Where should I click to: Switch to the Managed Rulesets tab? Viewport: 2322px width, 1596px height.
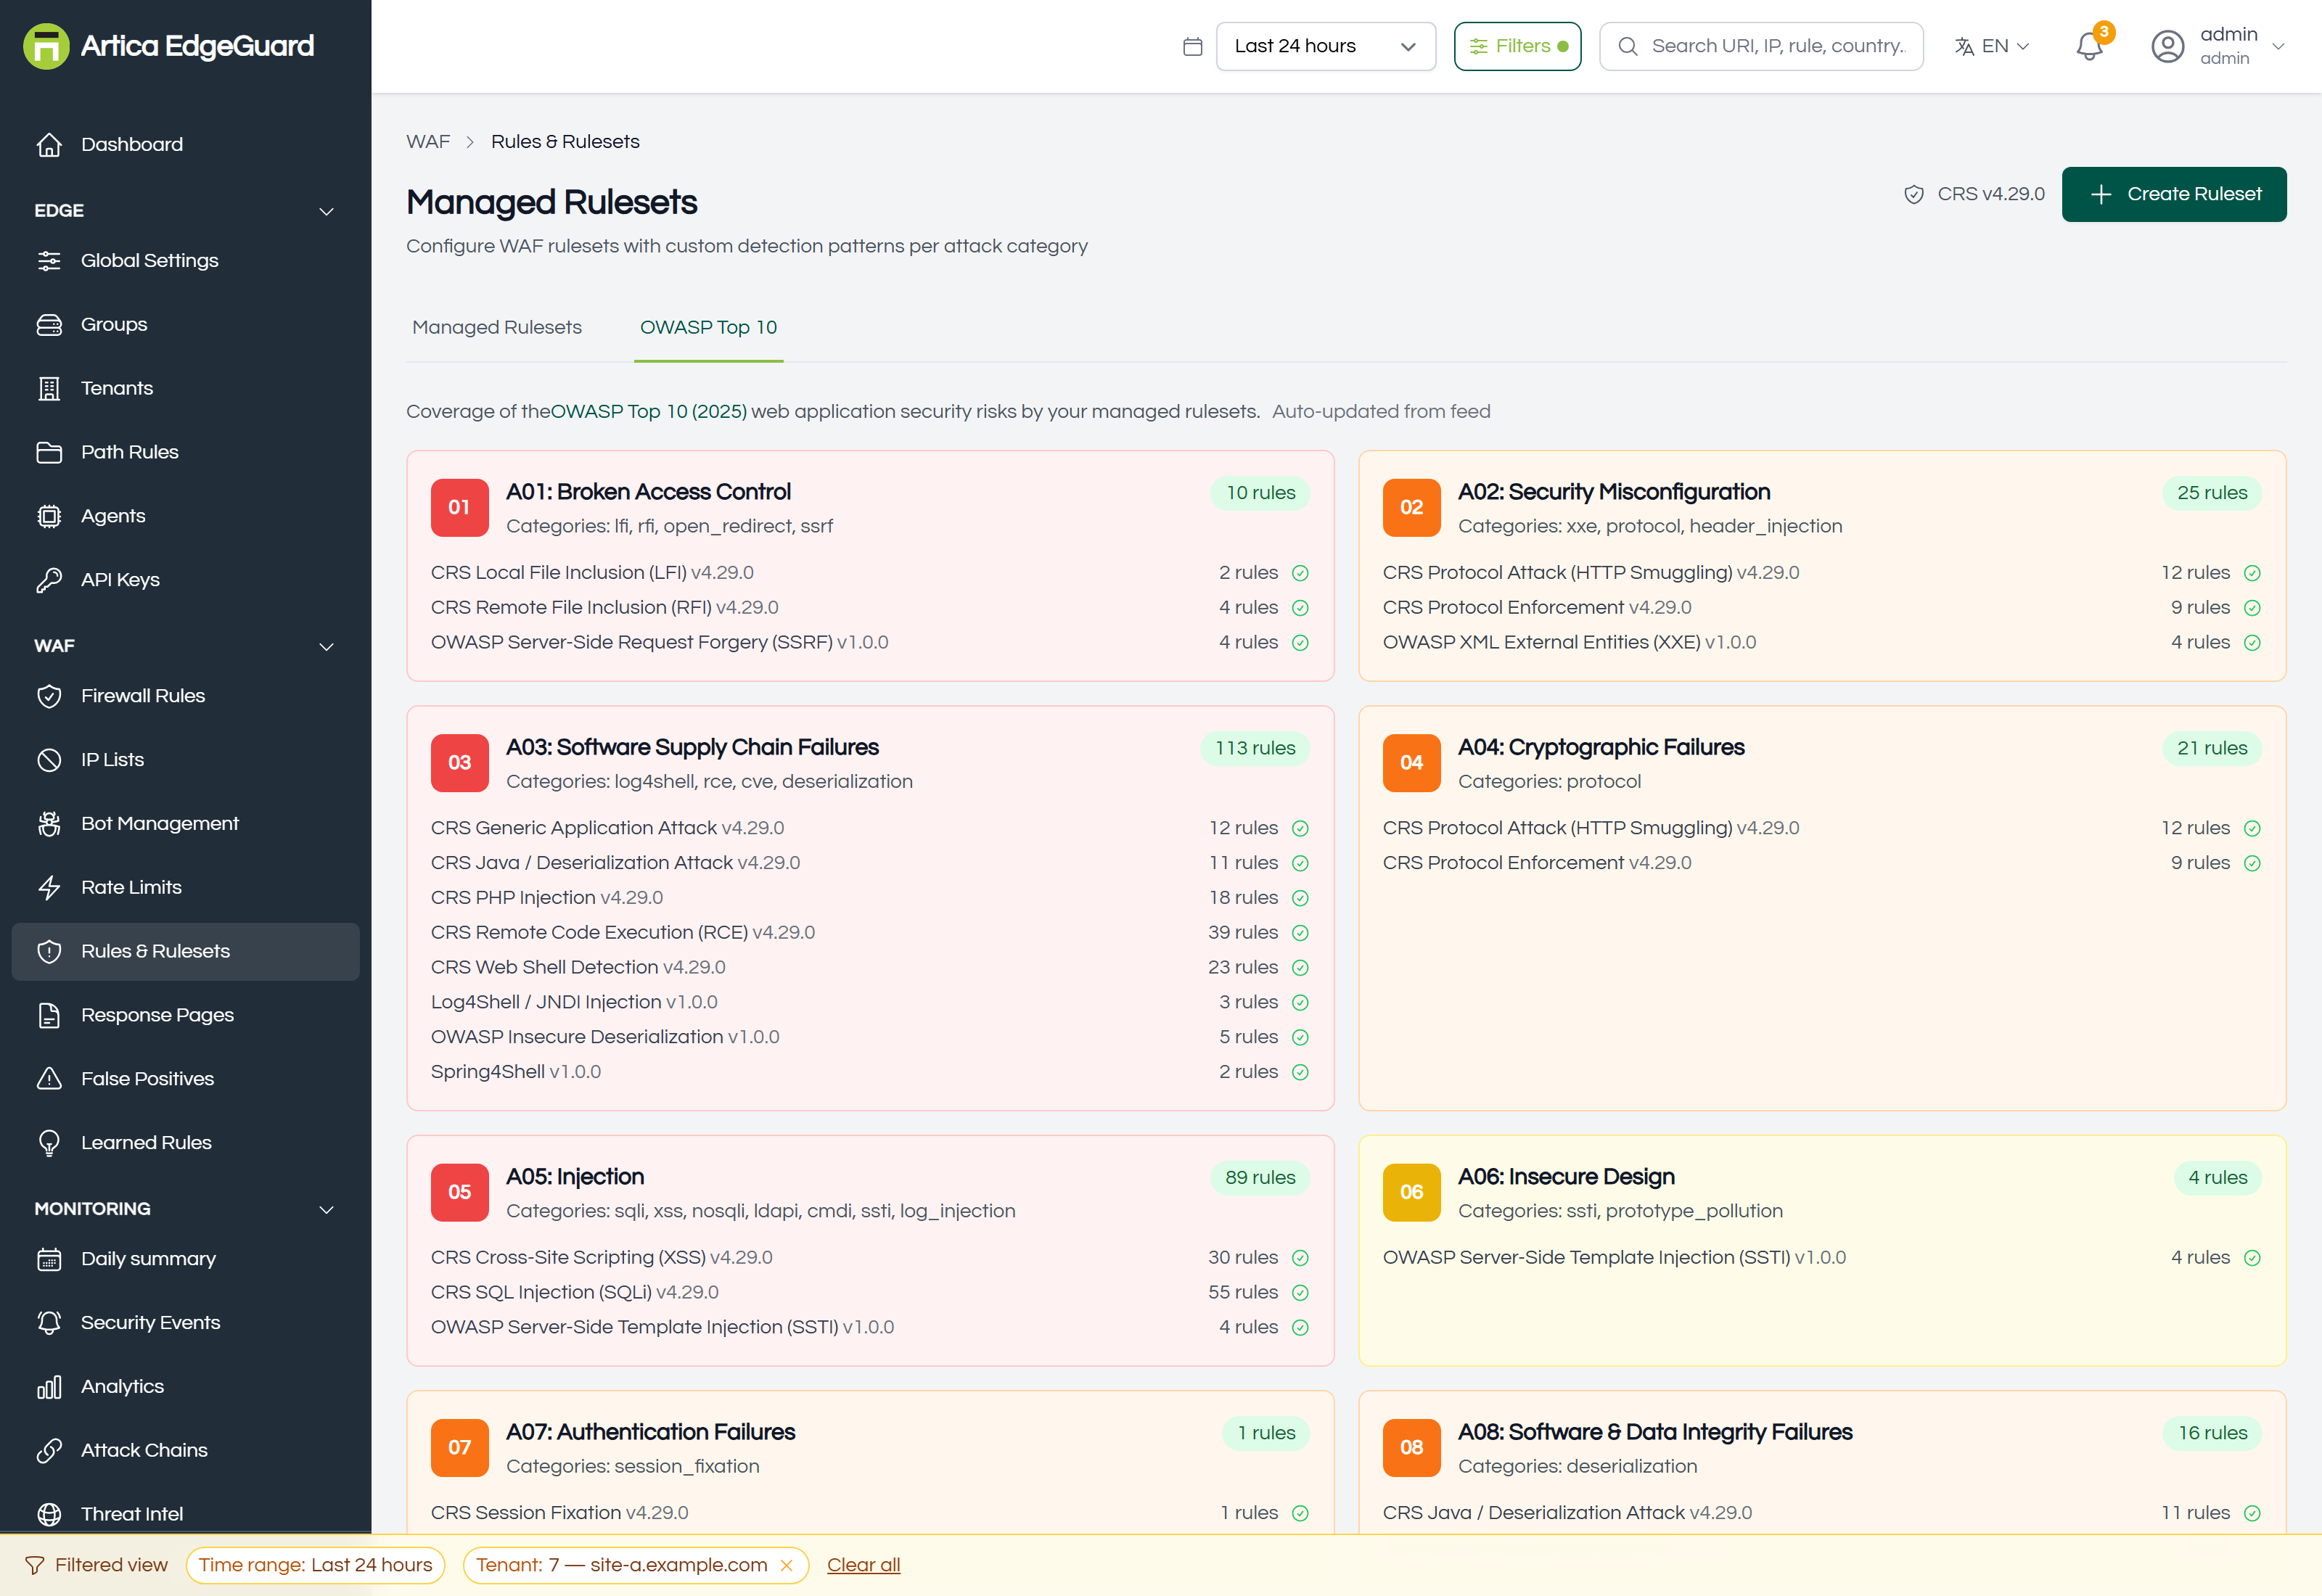pos(497,328)
